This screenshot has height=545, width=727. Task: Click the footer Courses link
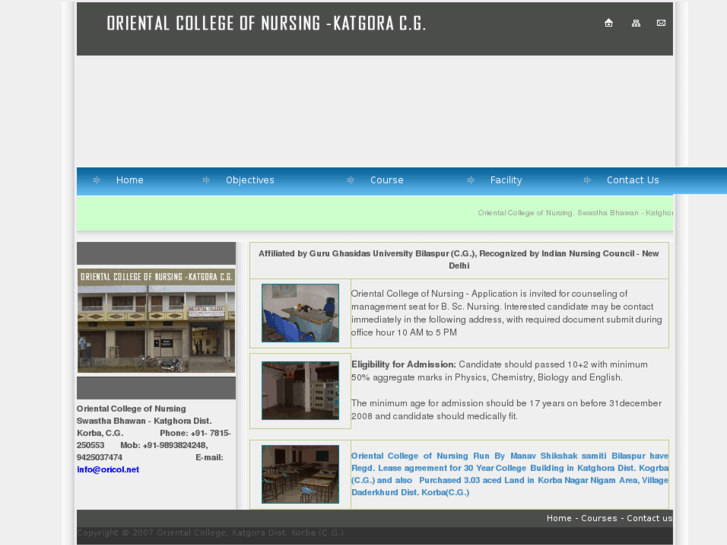coord(599,518)
